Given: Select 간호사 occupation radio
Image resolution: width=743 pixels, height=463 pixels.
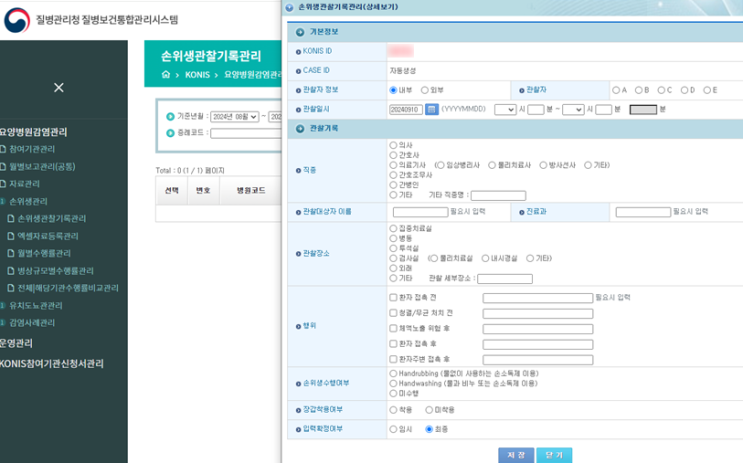Looking at the screenshot, I should (393, 155).
